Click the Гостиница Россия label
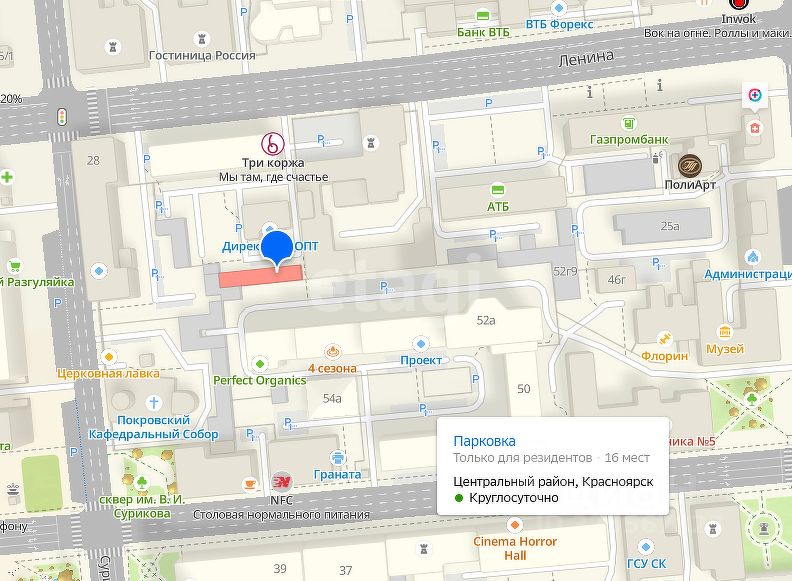 coord(202,55)
